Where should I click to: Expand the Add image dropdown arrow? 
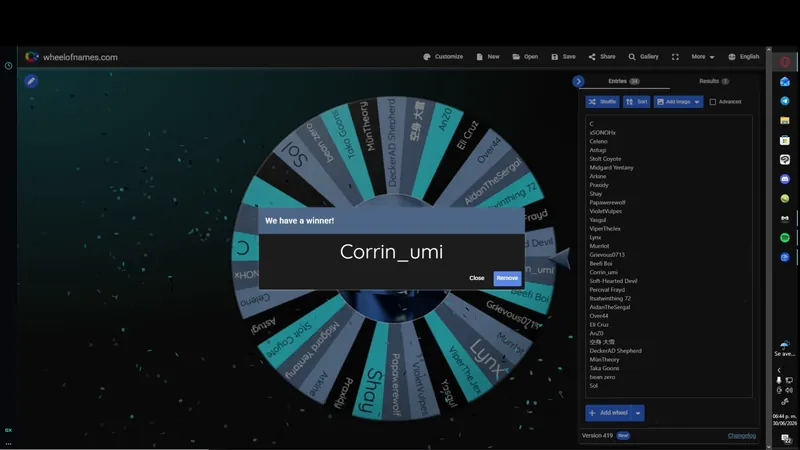point(697,102)
